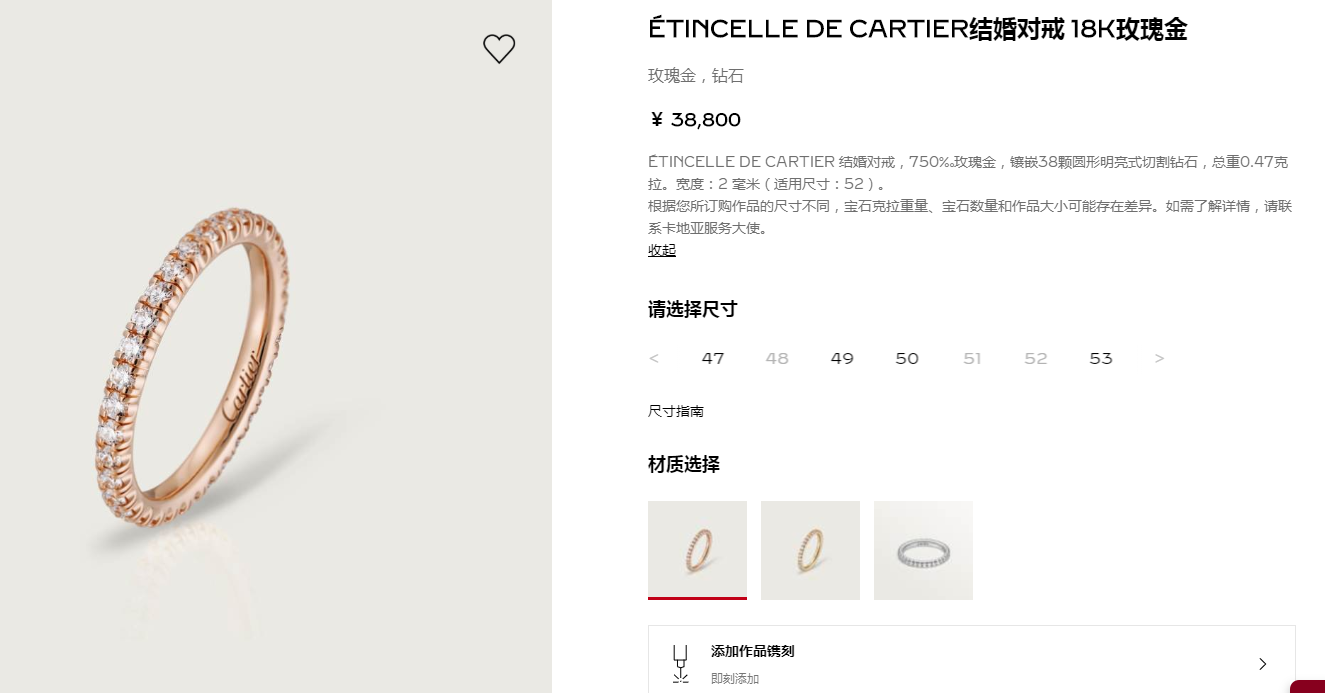The image size is (1325, 693).
Task: Open engraving panel via right chevron
Action: pyautogui.click(x=1262, y=664)
